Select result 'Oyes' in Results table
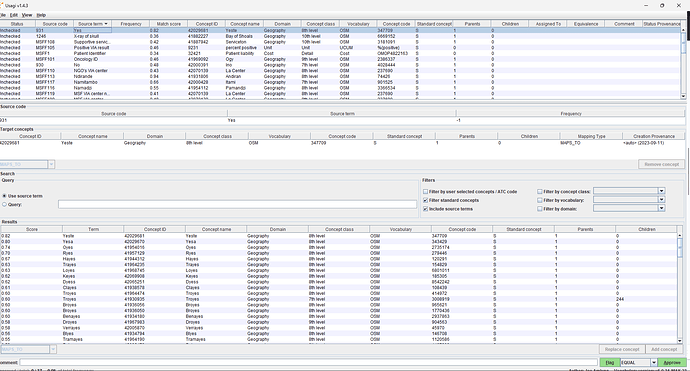Screen dimensions: 690x371 [x=339, y=247]
